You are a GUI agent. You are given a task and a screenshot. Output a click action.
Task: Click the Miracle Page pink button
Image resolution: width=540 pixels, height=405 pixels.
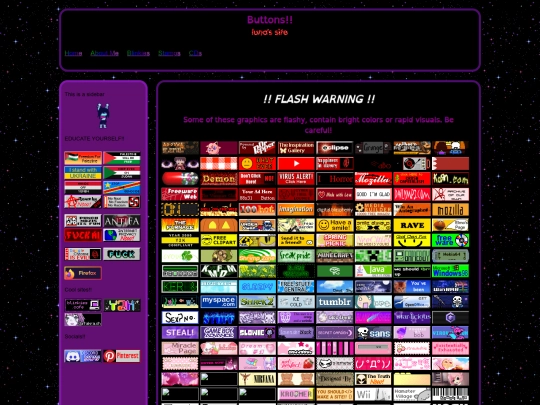180,348
